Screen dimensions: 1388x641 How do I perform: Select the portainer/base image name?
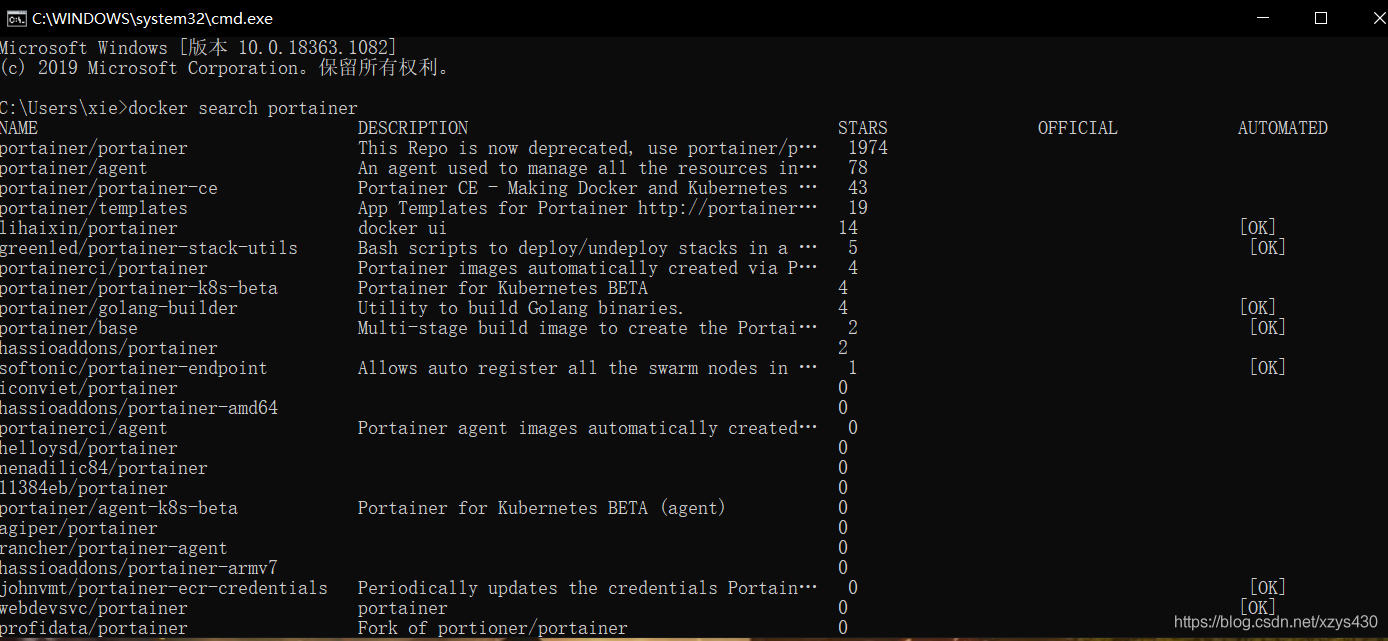[69, 328]
